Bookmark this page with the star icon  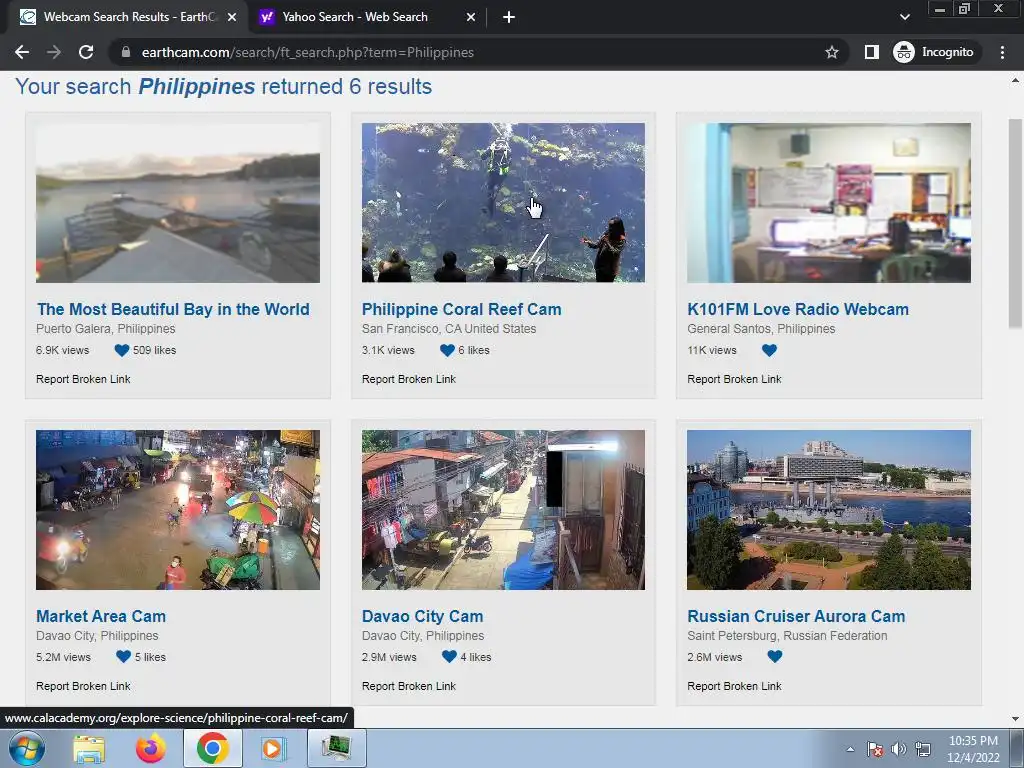(x=831, y=52)
